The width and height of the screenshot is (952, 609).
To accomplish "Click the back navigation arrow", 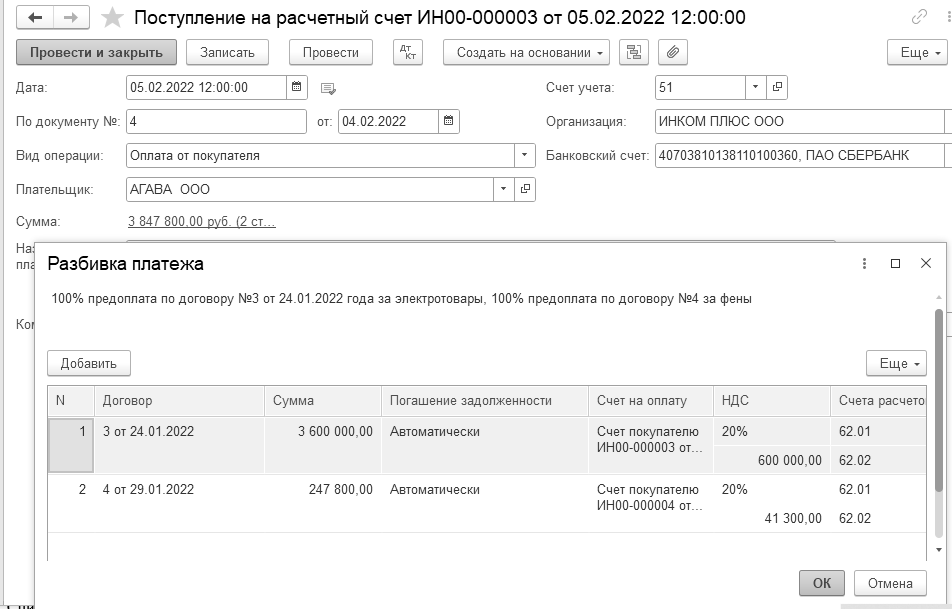I will pyautogui.click(x=36, y=18).
